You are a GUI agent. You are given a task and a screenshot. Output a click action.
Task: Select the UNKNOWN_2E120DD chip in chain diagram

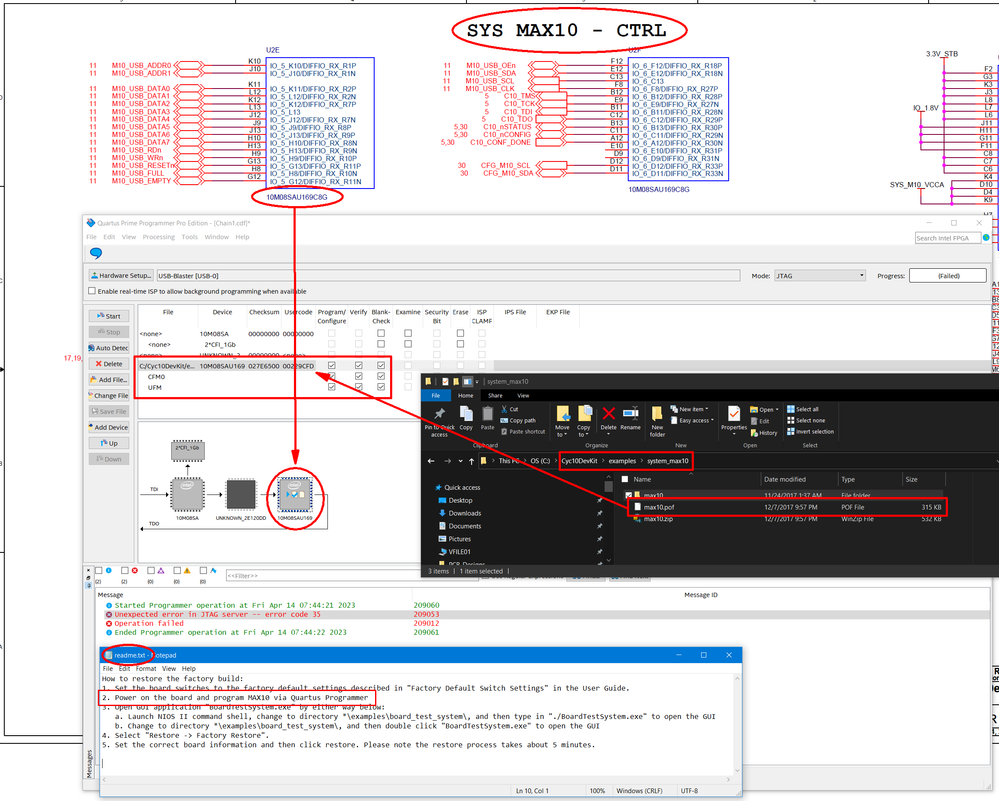pyautogui.click(x=241, y=494)
